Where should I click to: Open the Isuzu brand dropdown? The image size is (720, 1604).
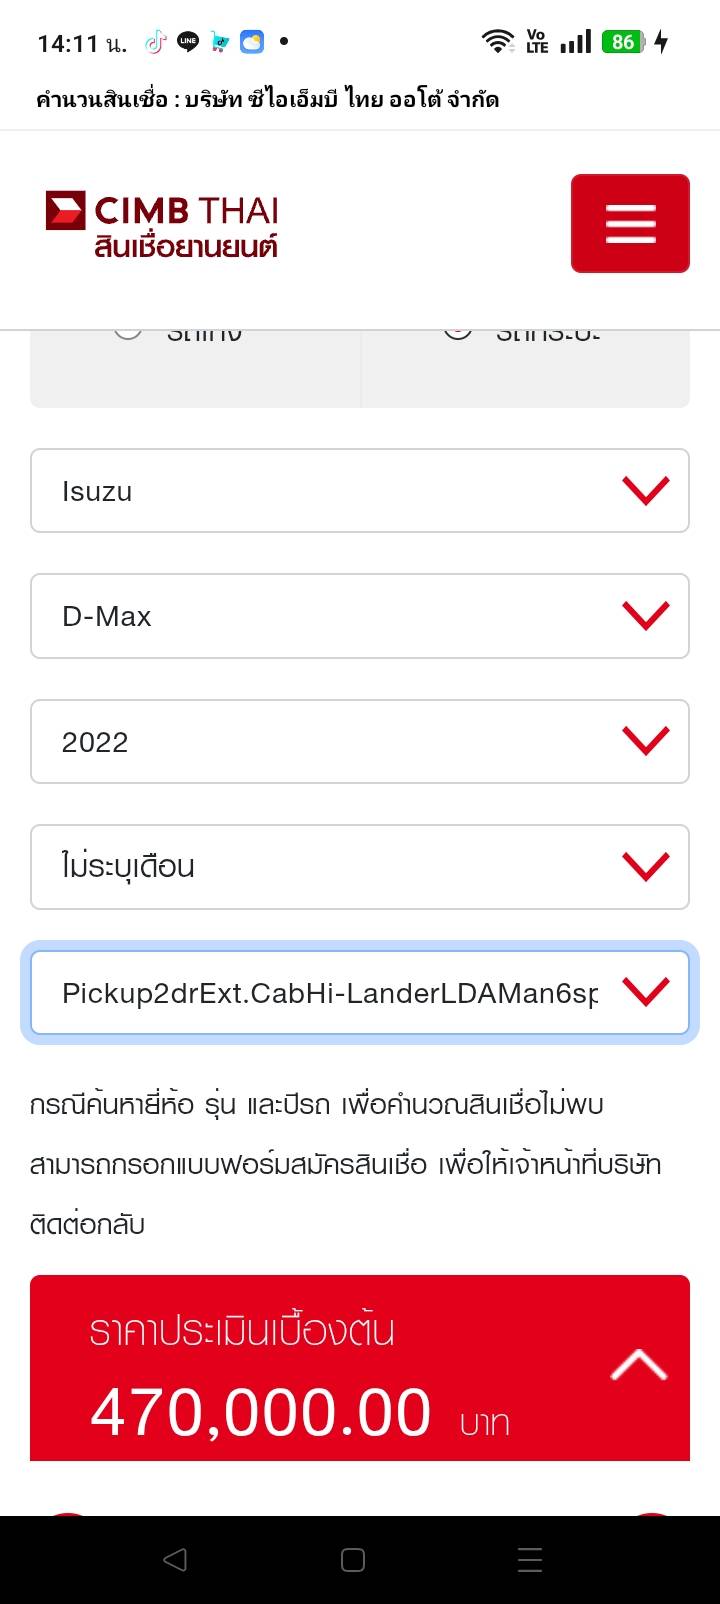(x=360, y=491)
